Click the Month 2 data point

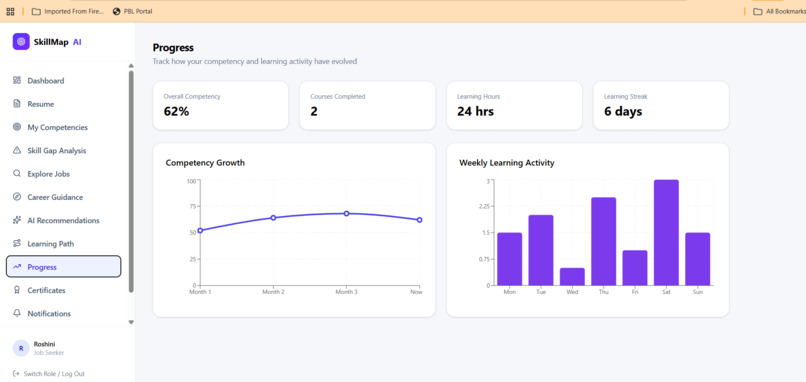(x=273, y=217)
